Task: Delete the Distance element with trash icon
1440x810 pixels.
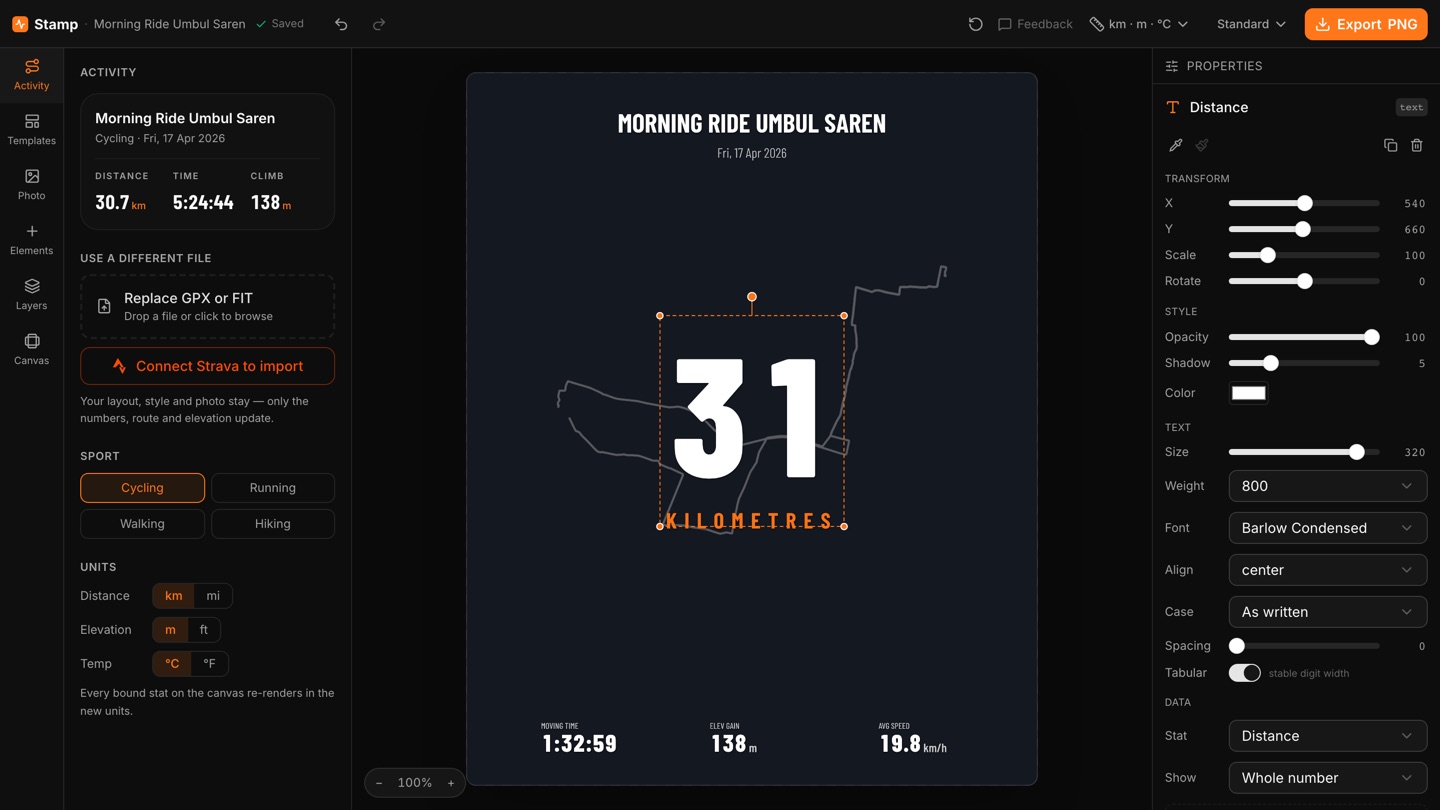Action: [1417, 146]
